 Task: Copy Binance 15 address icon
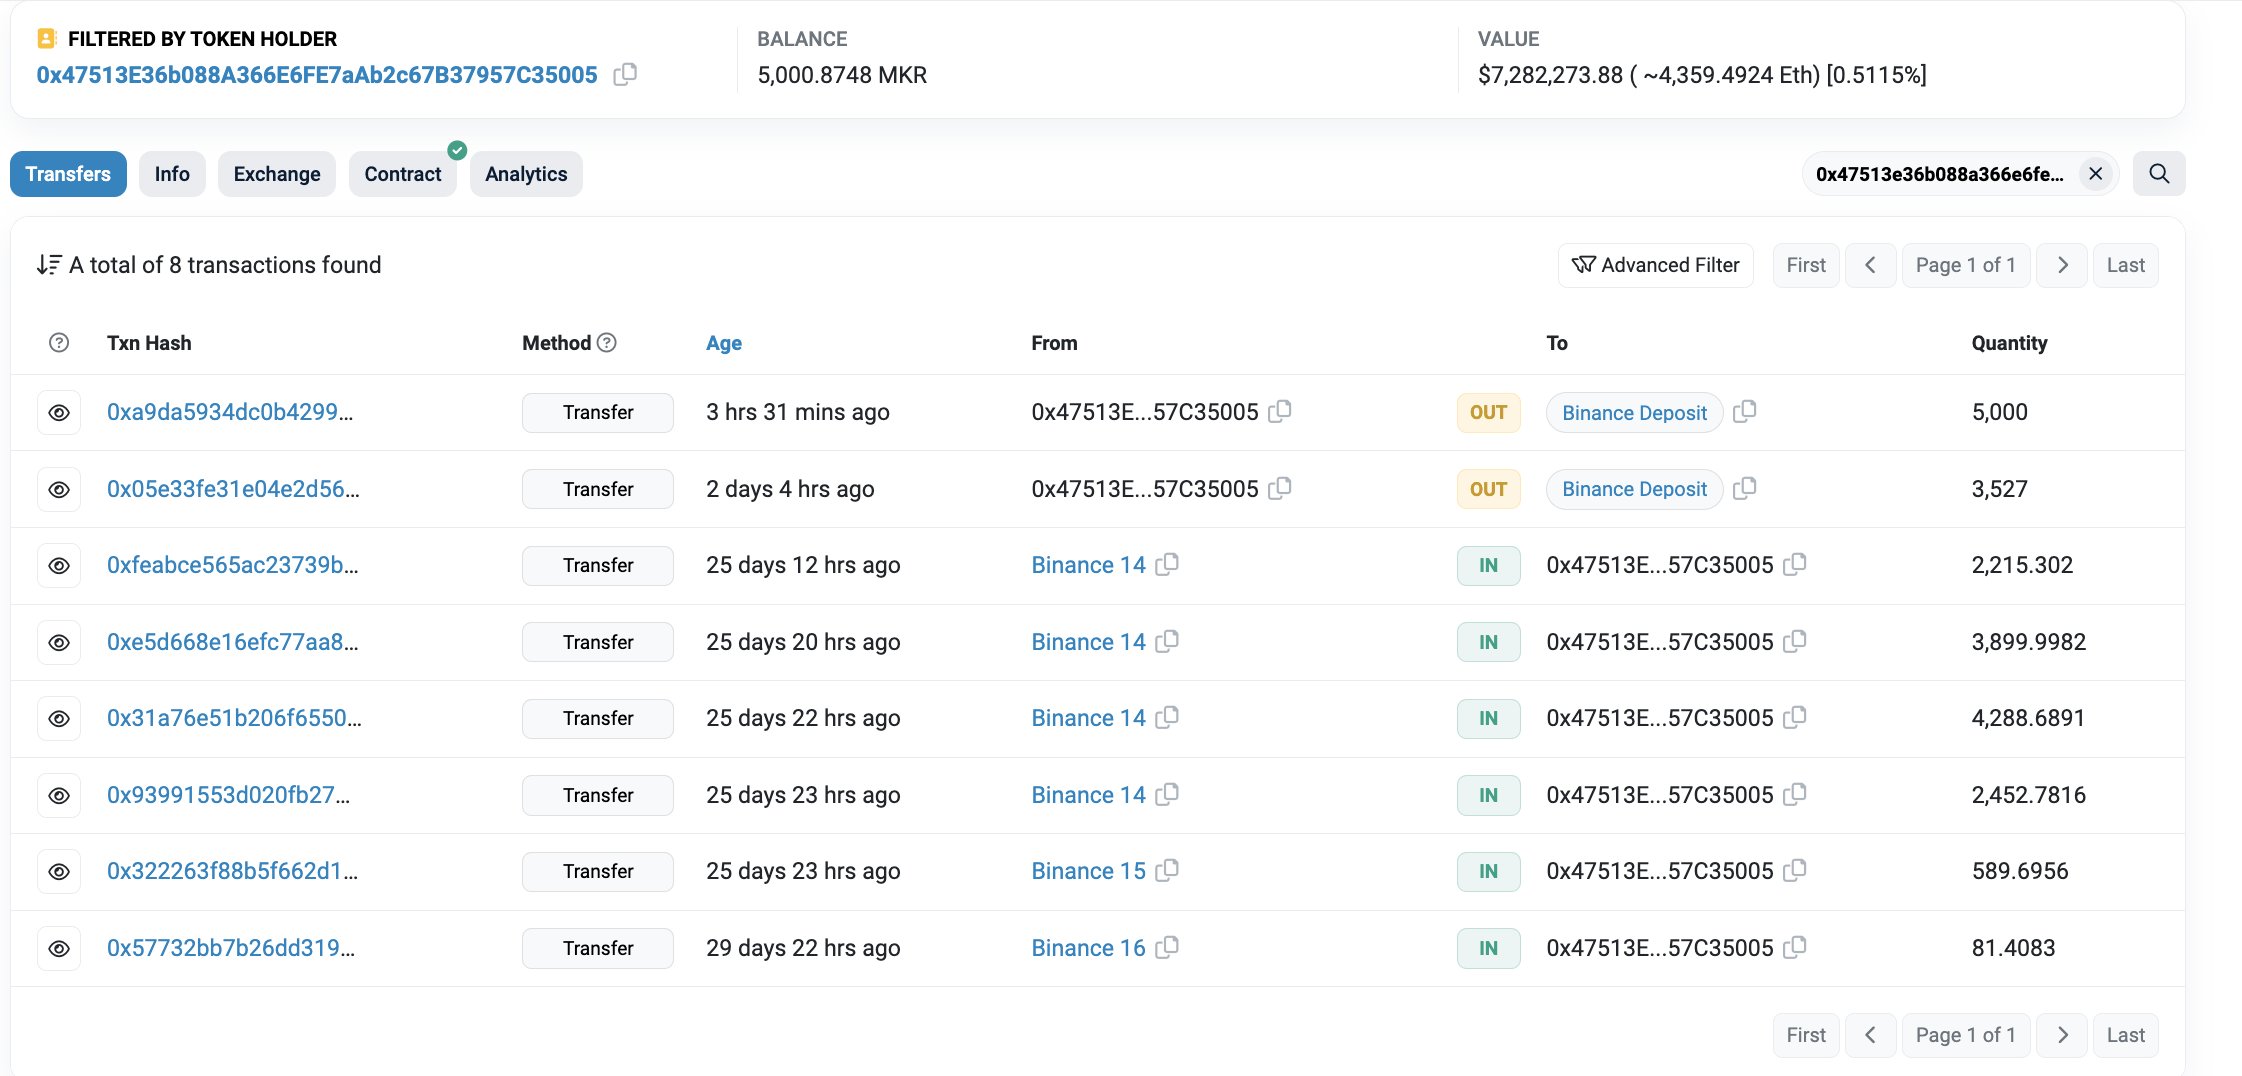[1167, 871]
